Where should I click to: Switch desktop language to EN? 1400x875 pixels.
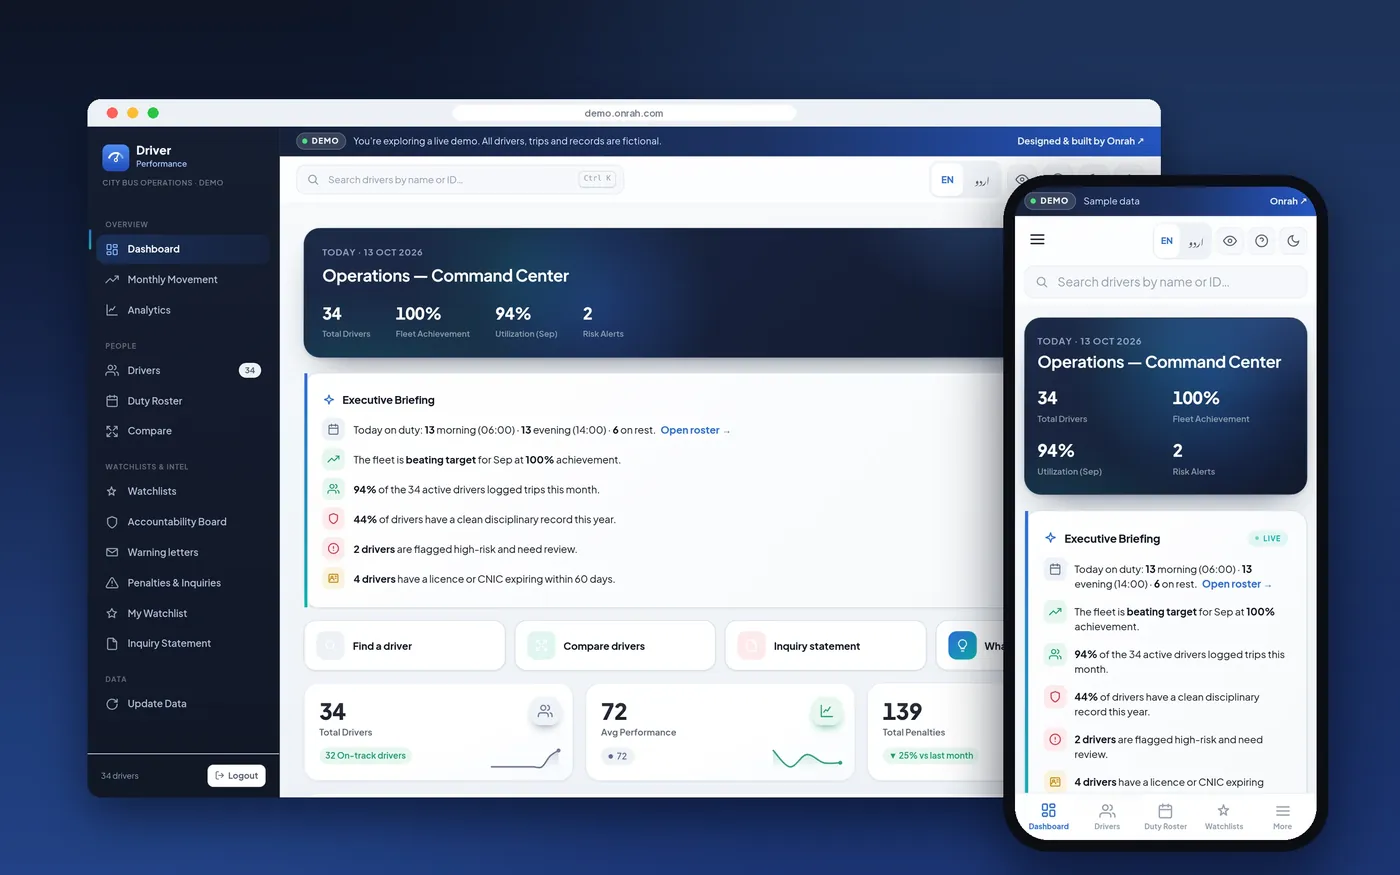point(947,180)
